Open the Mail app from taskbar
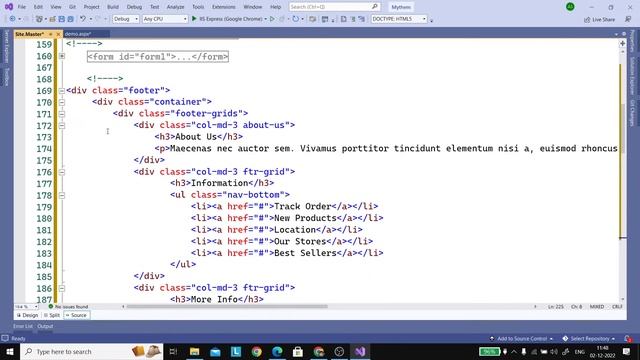Image resolution: width=640 pixels, height=360 pixels. [x=215, y=351]
